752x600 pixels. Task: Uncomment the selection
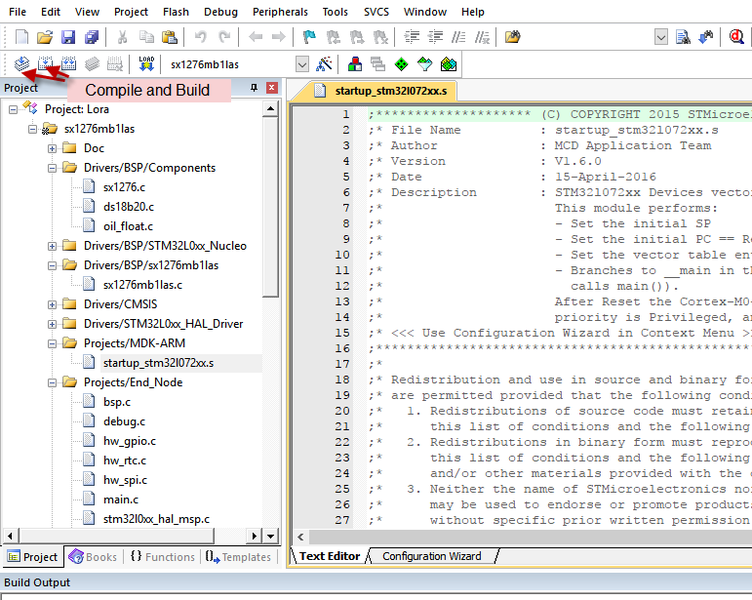coord(482,37)
